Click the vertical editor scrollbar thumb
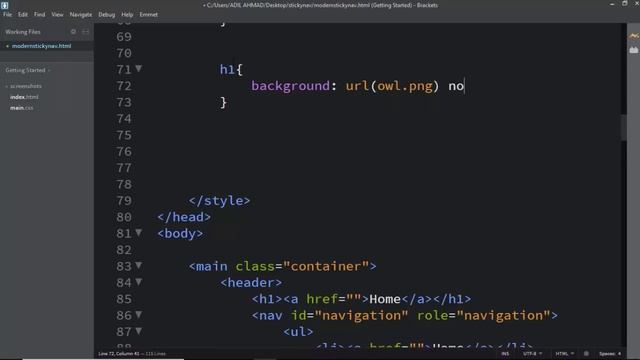640x360 pixels. pyautogui.click(x=623, y=127)
